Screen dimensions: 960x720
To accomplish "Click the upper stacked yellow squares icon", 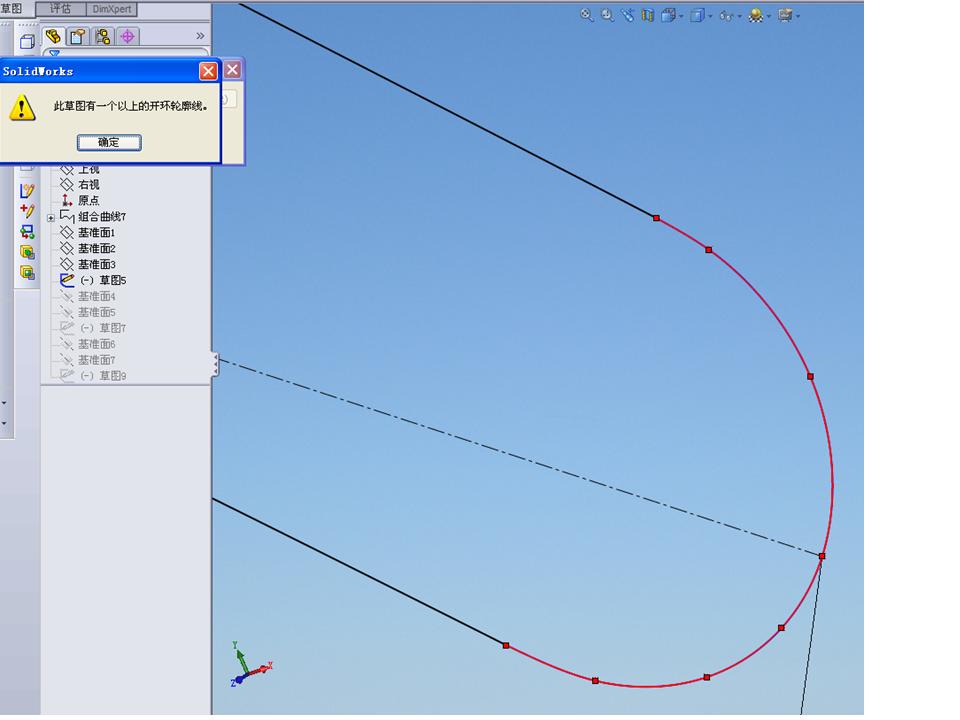I will (27, 252).
